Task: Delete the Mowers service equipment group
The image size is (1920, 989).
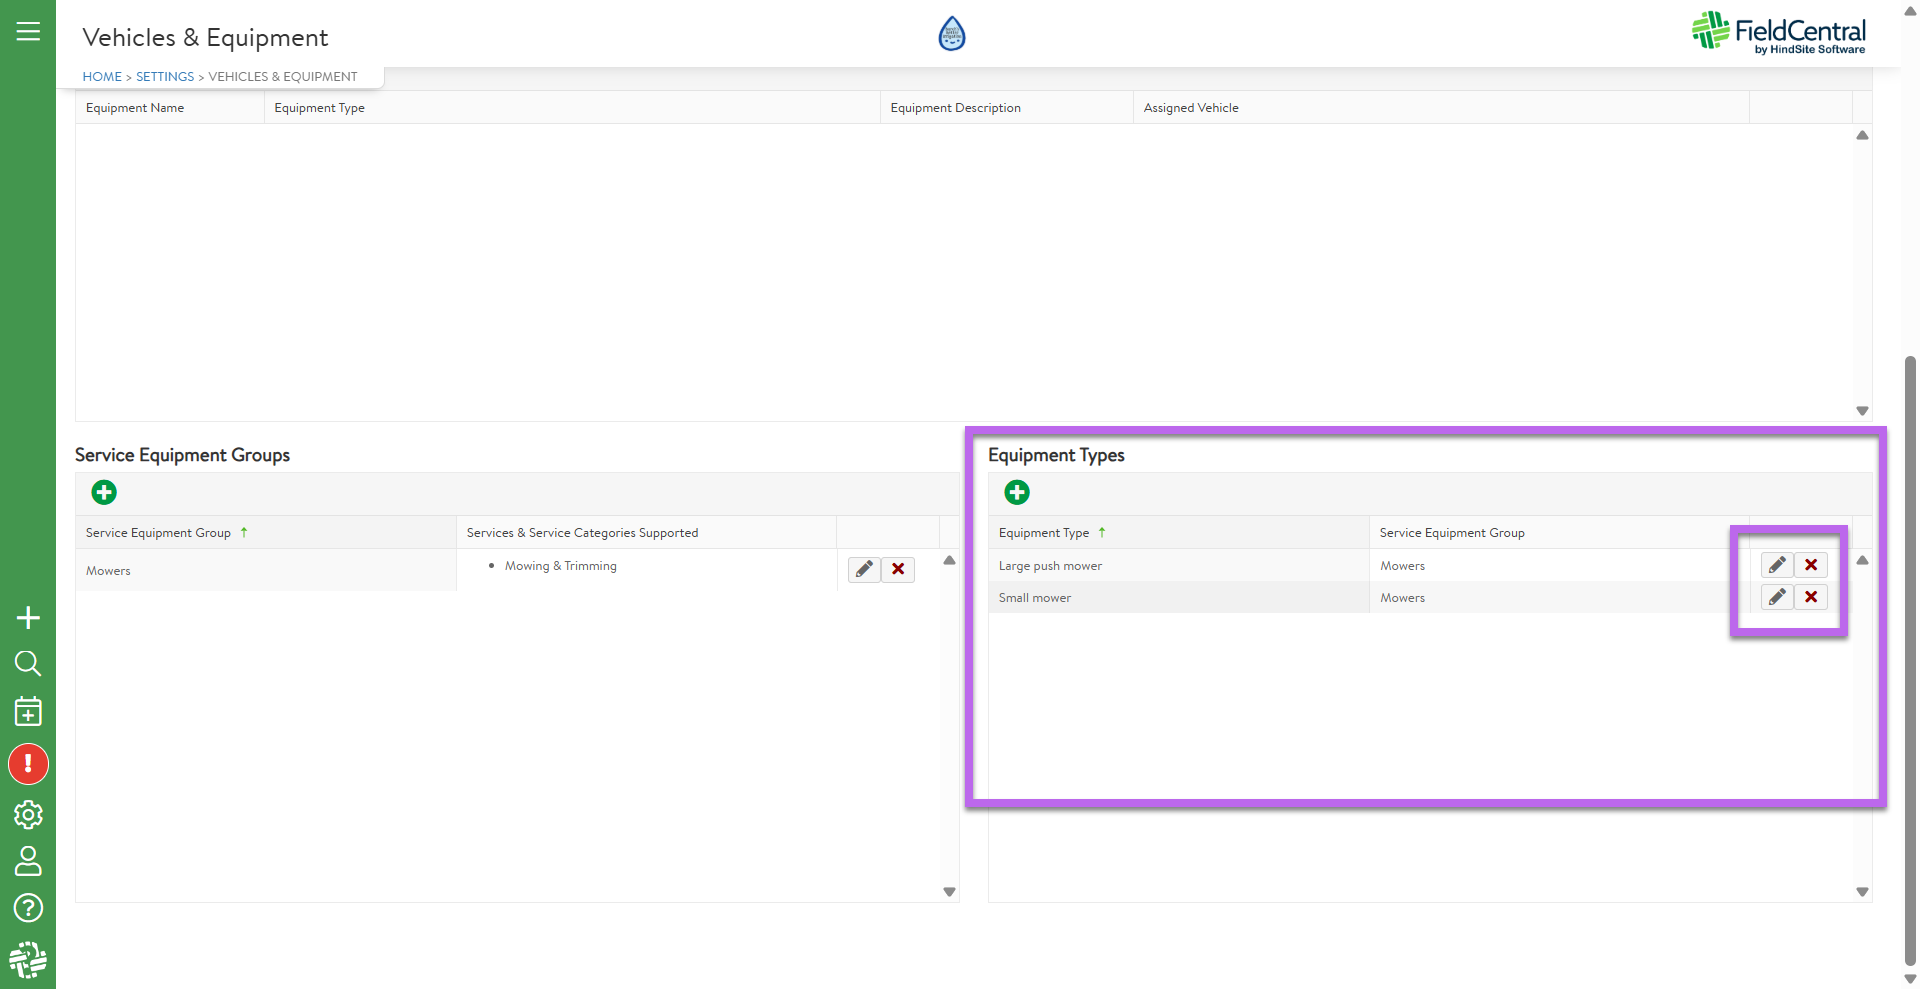Action: [x=898, y=569]
